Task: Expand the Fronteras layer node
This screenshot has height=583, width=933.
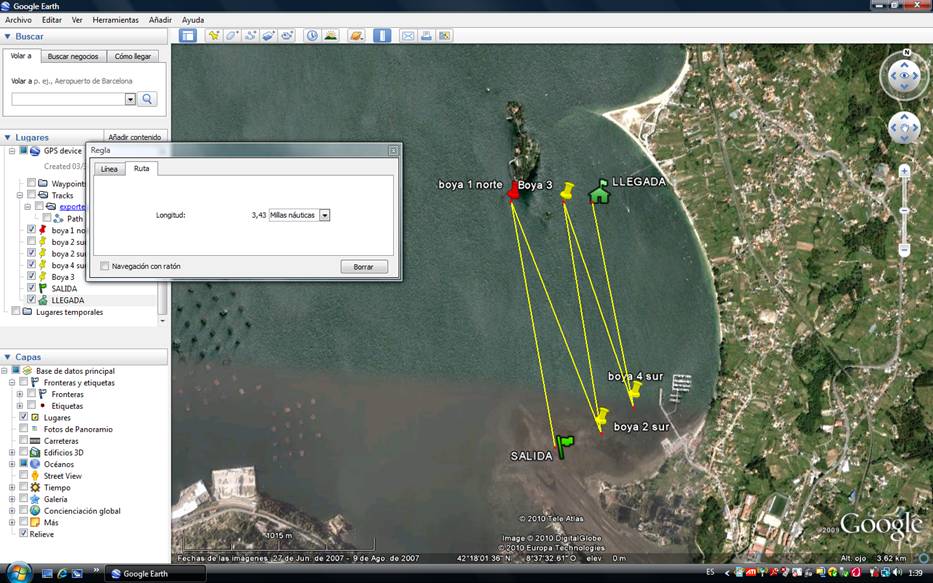Action: (20, 394)
